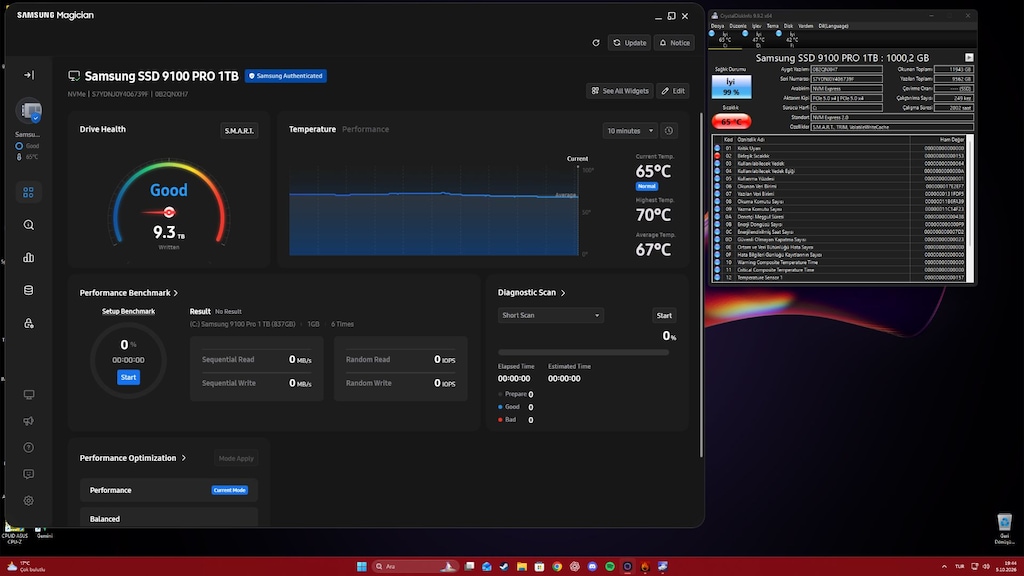Open File Explorer from the taskbar

coord(522,566)
